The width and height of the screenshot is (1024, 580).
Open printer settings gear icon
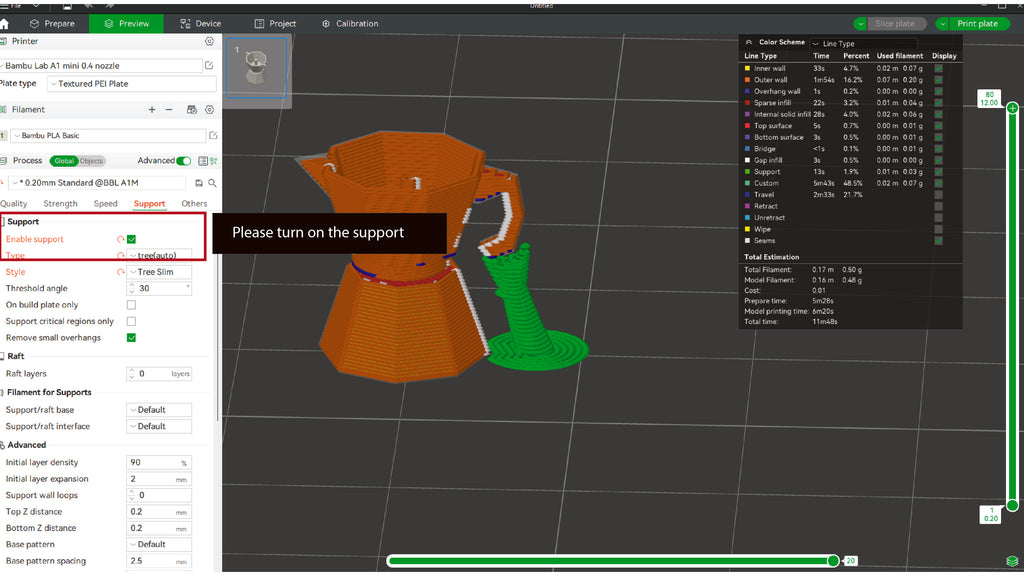[x=209, y=41]
